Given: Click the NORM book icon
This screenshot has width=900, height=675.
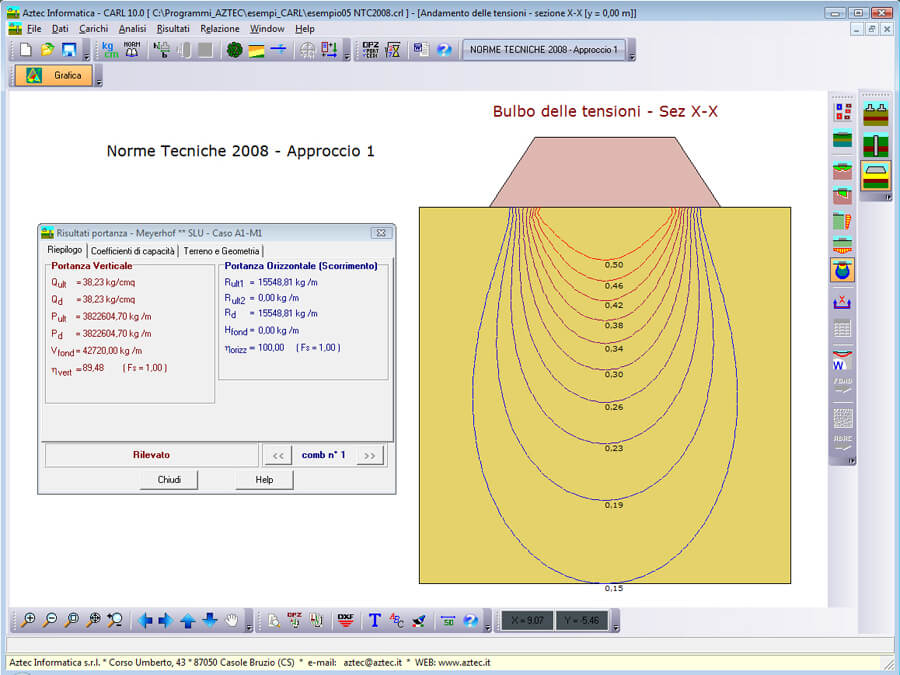Looking at the screenshot, I should coord(131,50).
